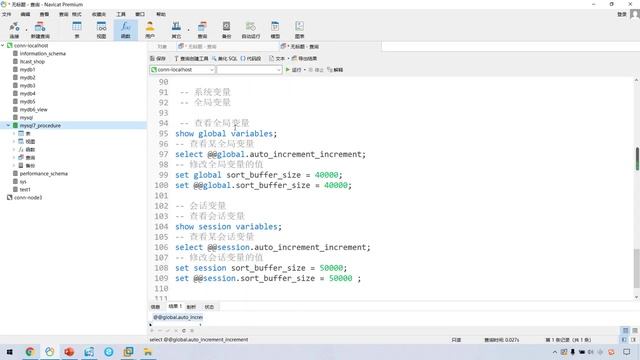
Task: Click the Text option in query toolbar
Action: [x=277, y=58]
